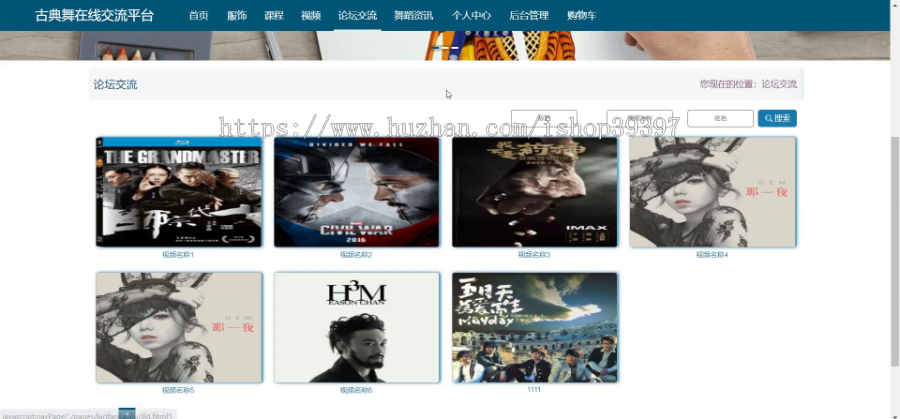Open 后台管理 from the navbar
Viewport: 900px width, 419px height.
[x=529, y=15]
